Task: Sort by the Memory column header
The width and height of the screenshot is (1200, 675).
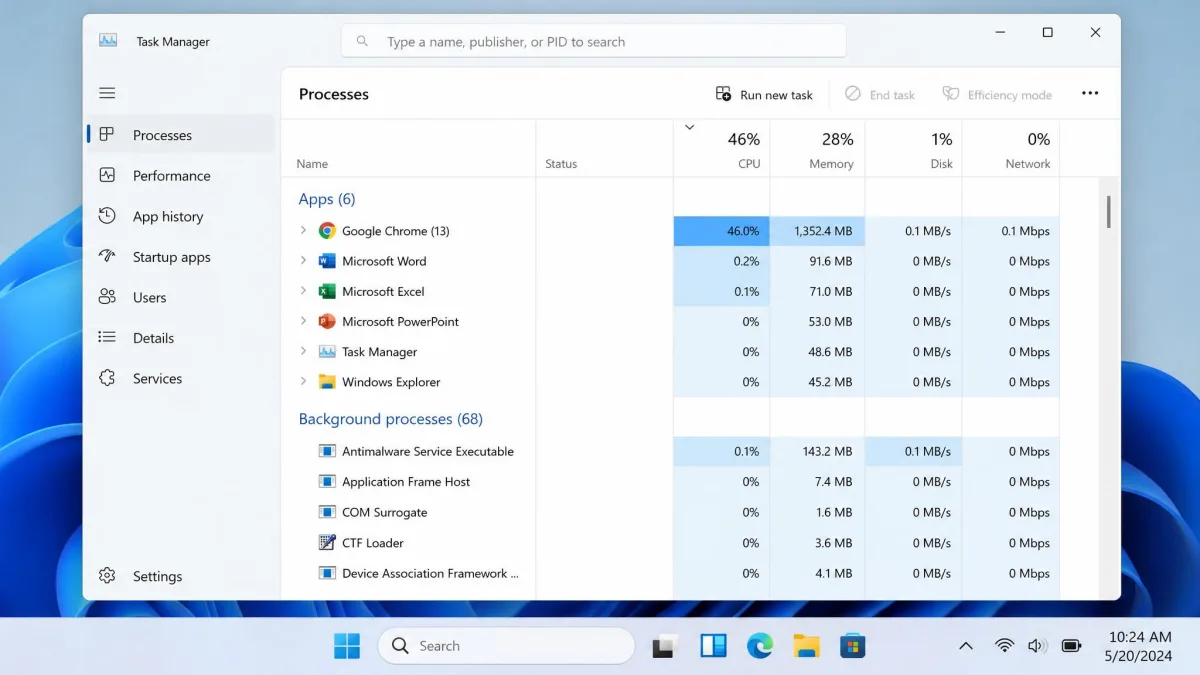Action: [x=817, y=149]
